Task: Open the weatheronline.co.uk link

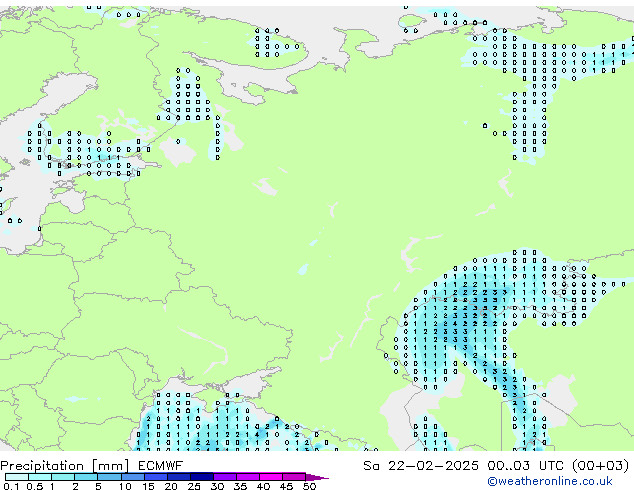Action: coord(550,481)
